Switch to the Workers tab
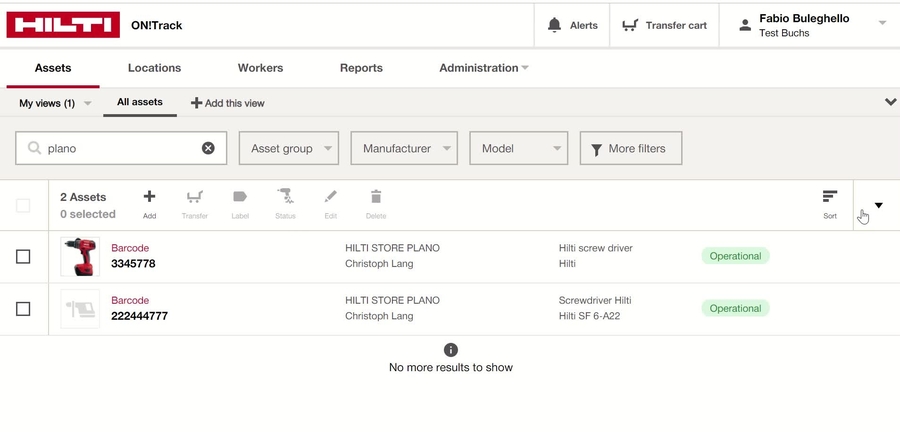 click(x=261, y=68)
